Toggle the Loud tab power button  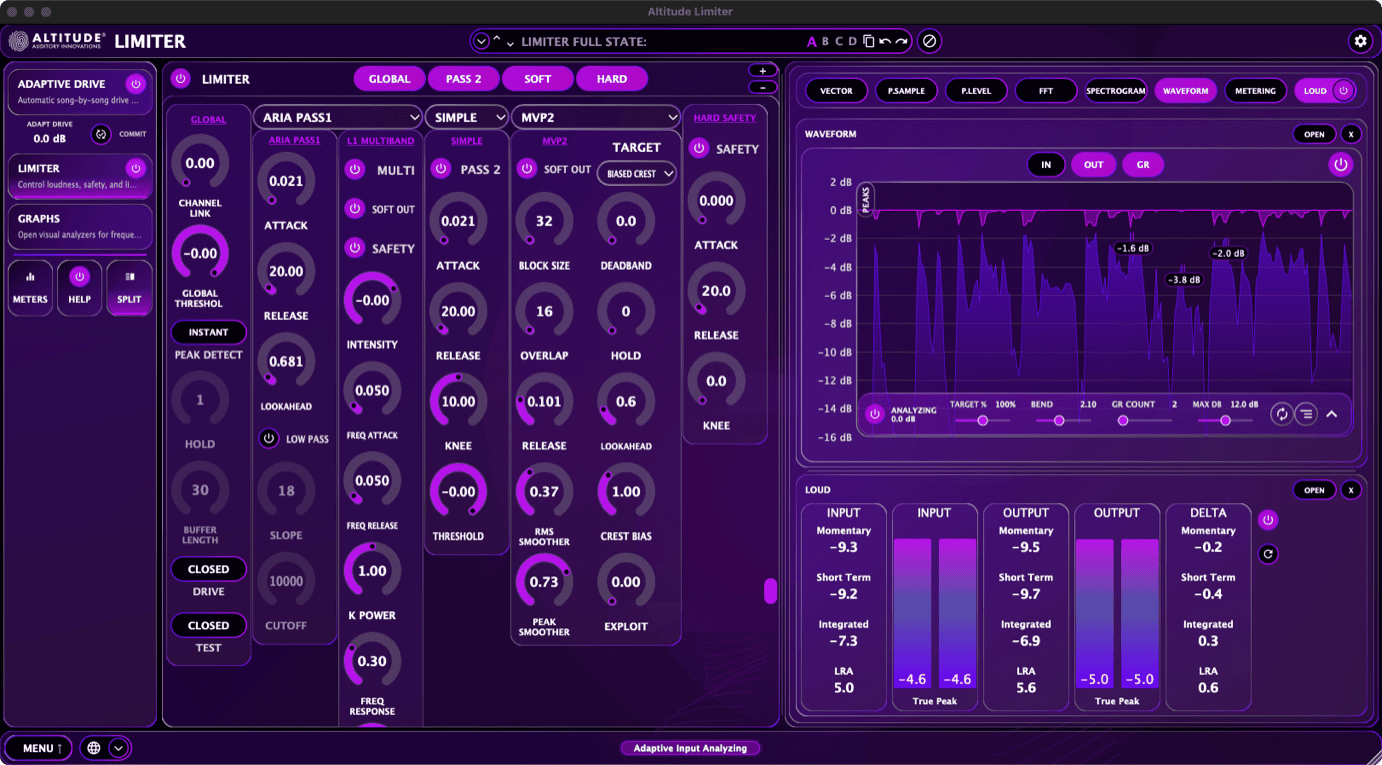point(1343,91)
